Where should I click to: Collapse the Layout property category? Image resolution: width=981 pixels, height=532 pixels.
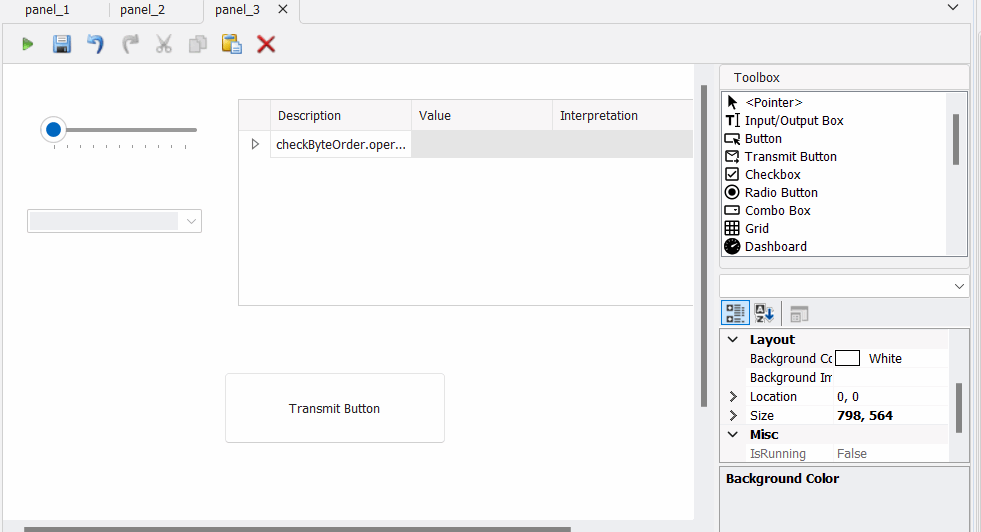[733, 340]
